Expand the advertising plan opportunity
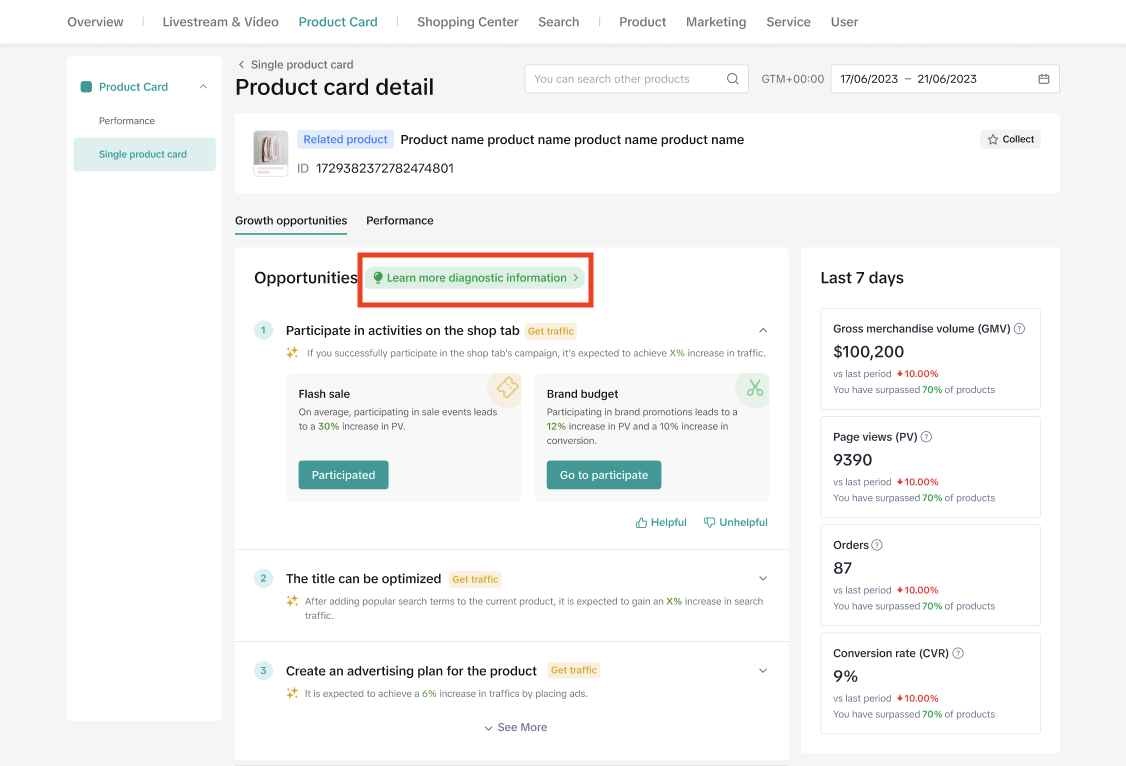This screenshot has width=1126, height=766. 763,670
